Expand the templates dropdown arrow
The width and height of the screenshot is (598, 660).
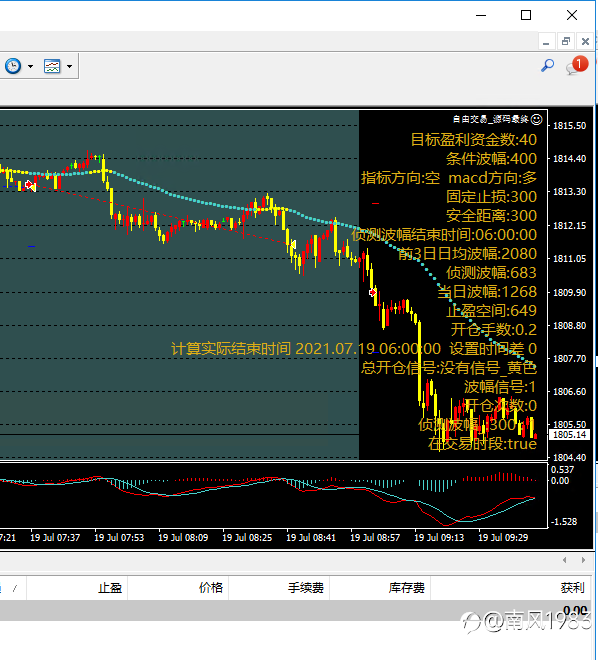tap(69, 66)
